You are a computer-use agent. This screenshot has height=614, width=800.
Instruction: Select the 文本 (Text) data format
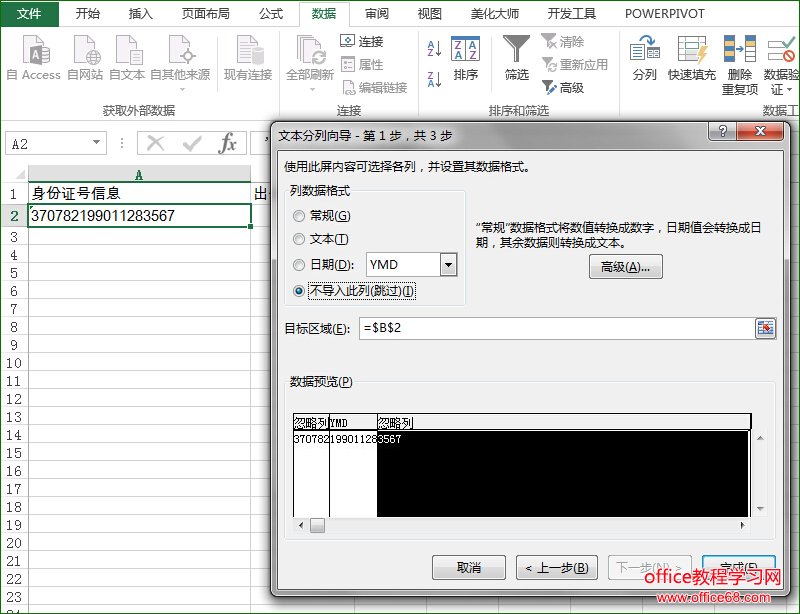tap(300, 240)
